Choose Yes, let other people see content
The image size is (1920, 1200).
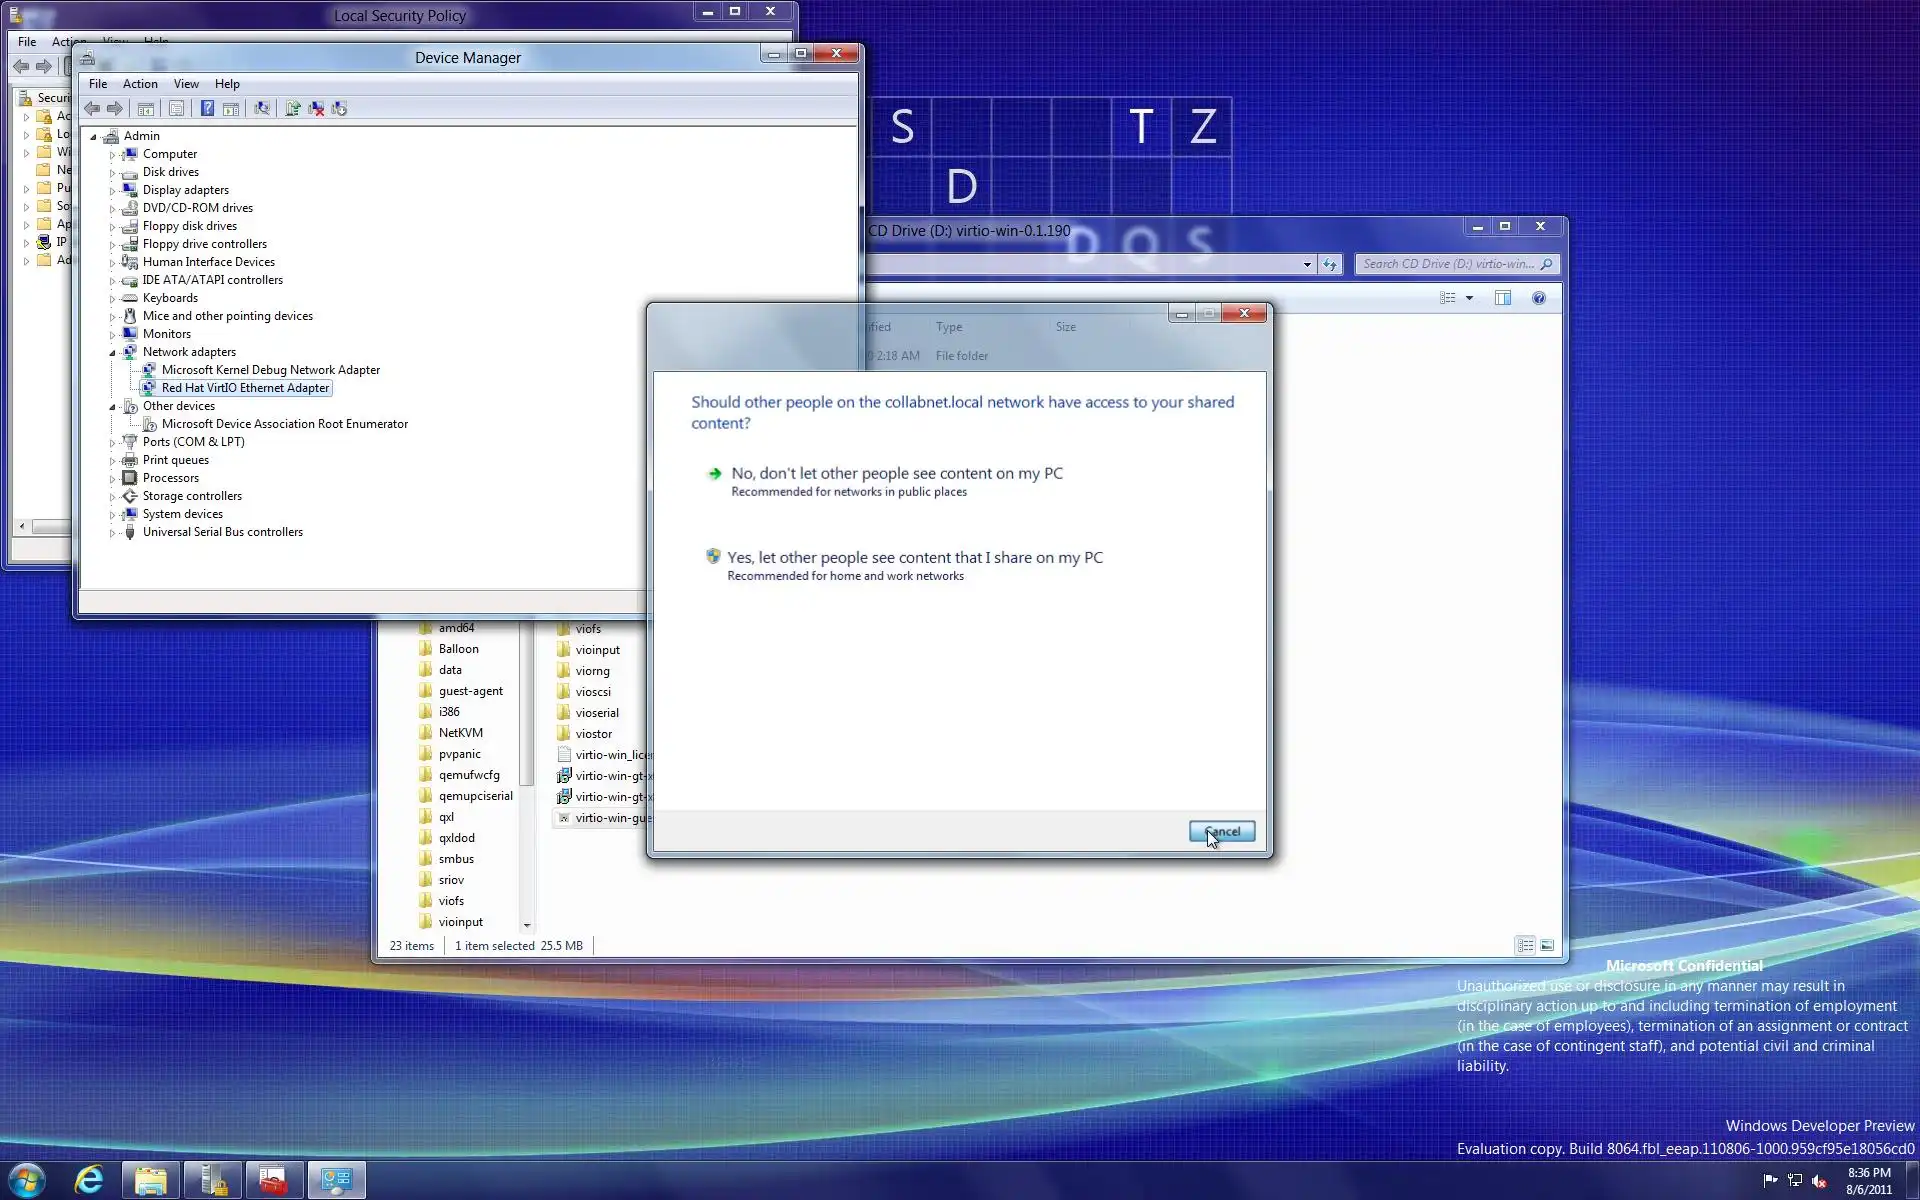[914, 558]
